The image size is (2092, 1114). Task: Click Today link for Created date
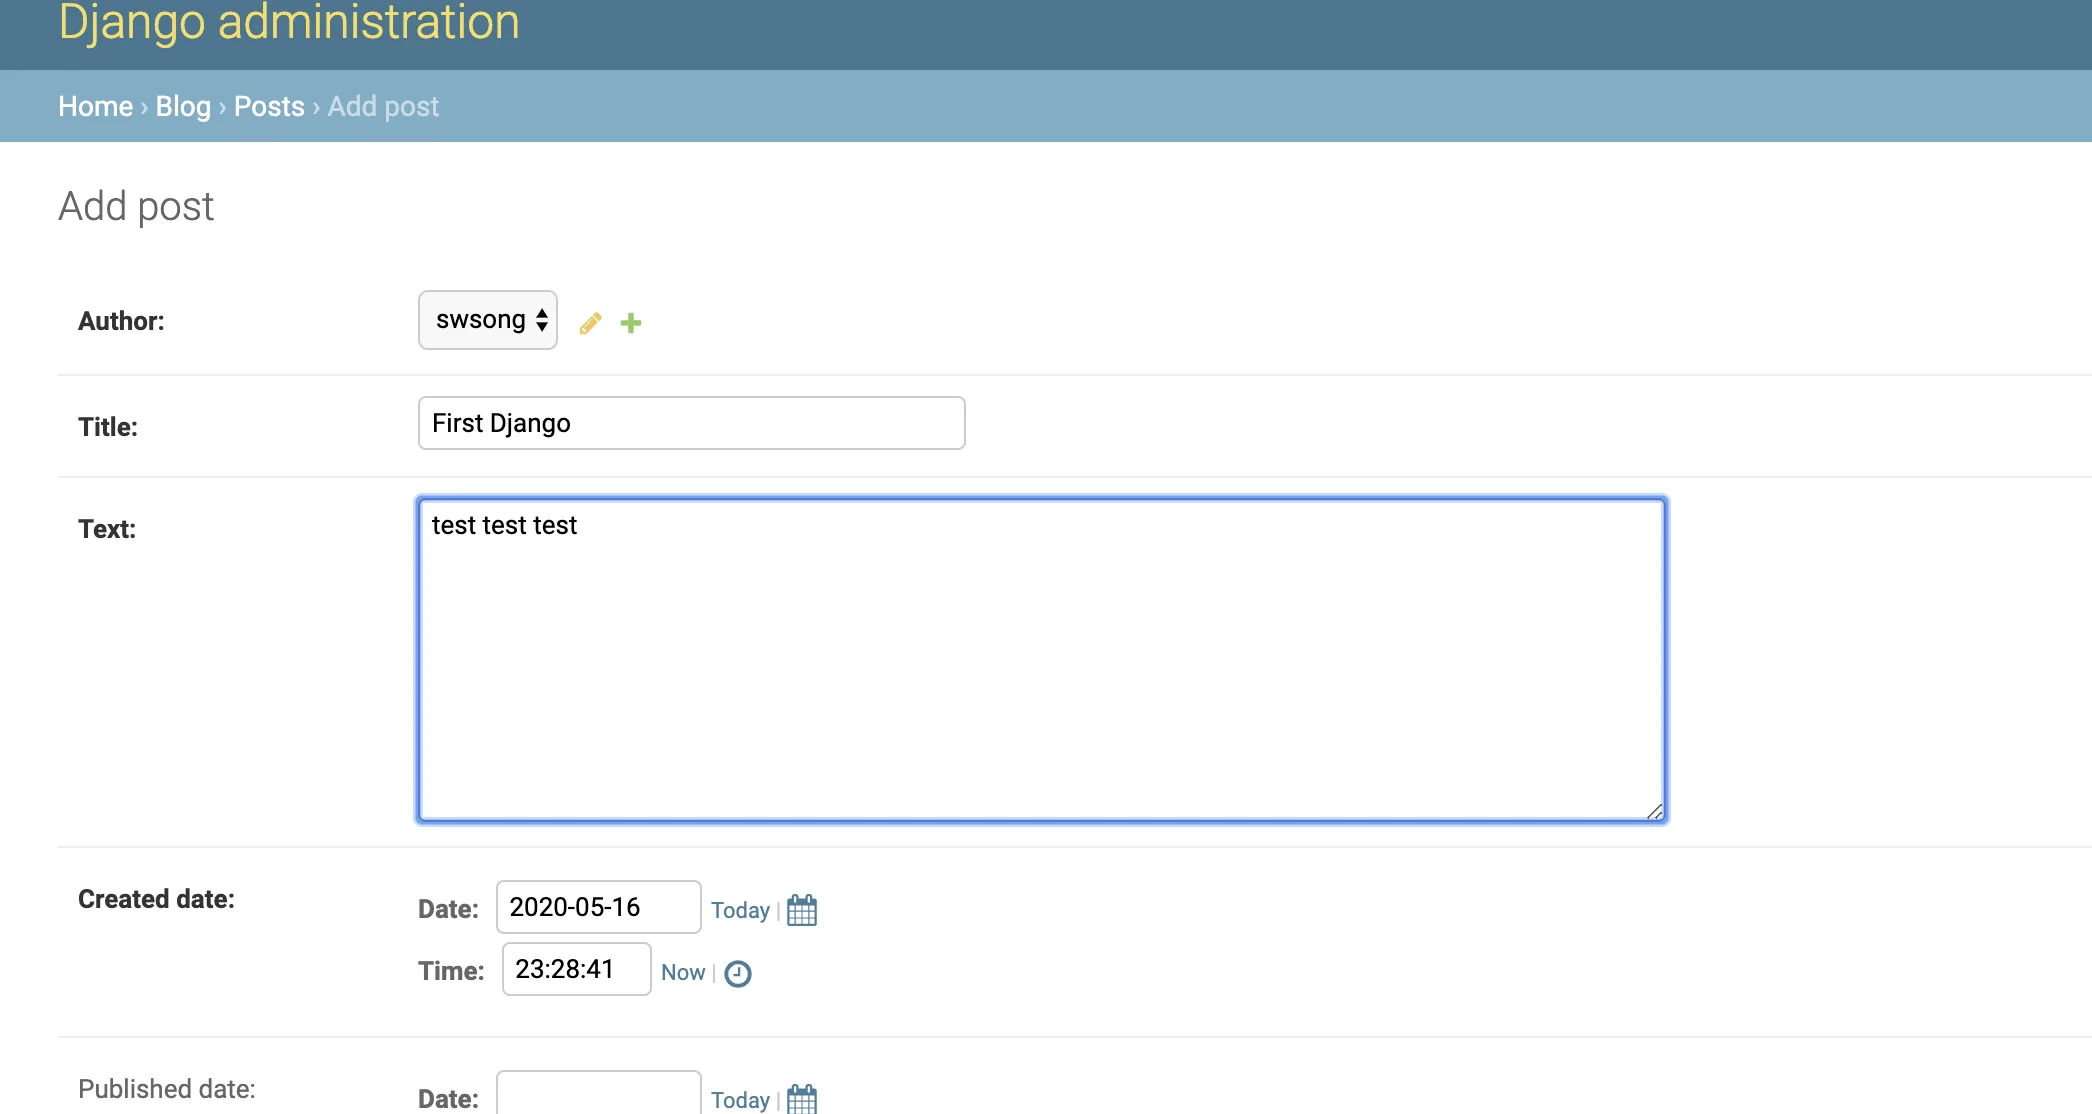[x=740, y=910]
